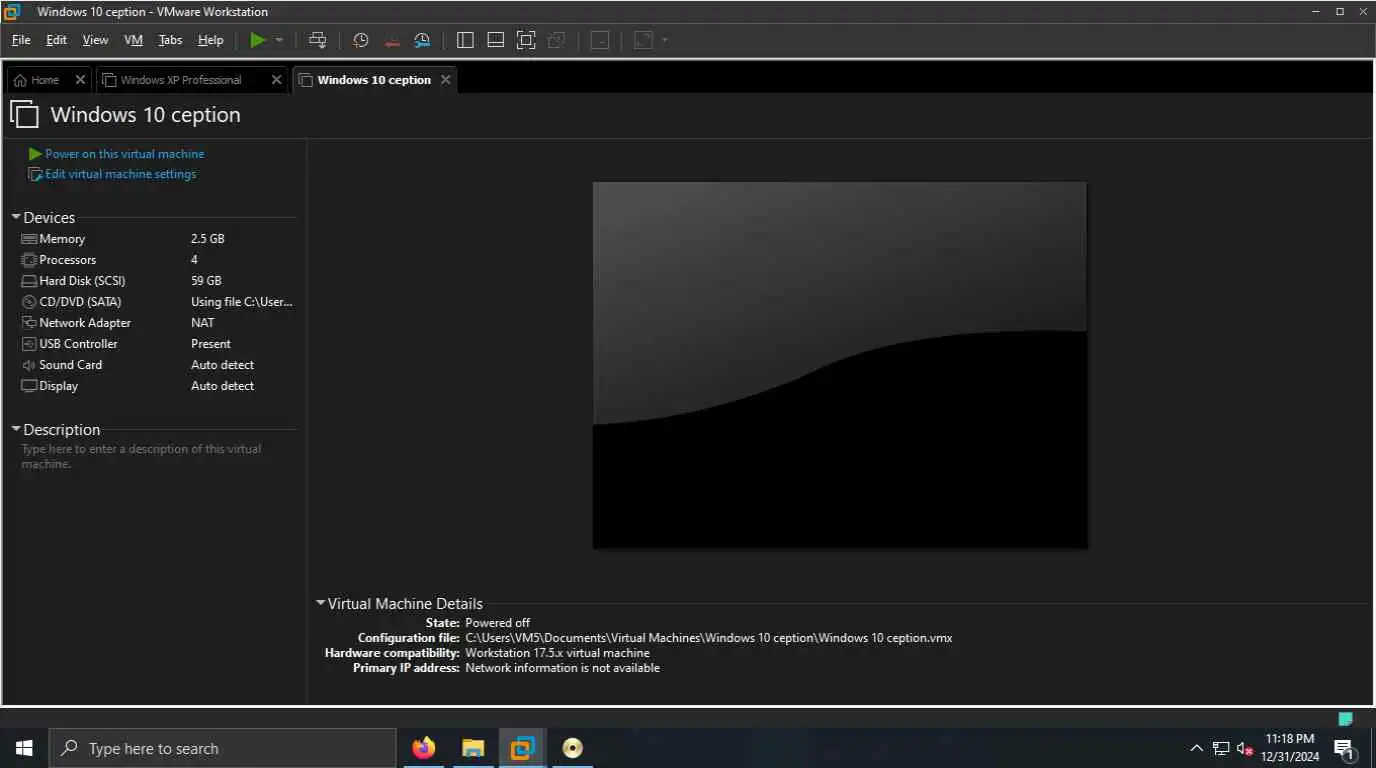Open the Help menu
The width and height of the screenshot is (1376, 768).
click(210, 40)
